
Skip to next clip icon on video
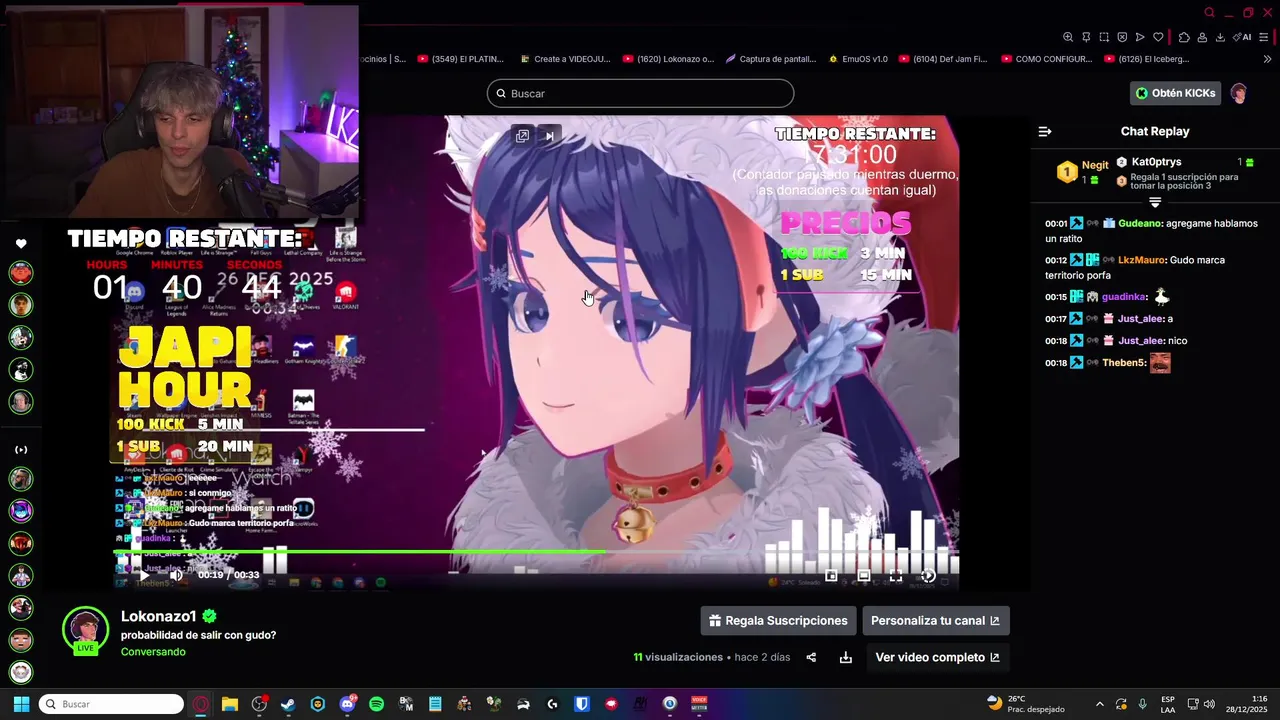[x=549, y=136]
